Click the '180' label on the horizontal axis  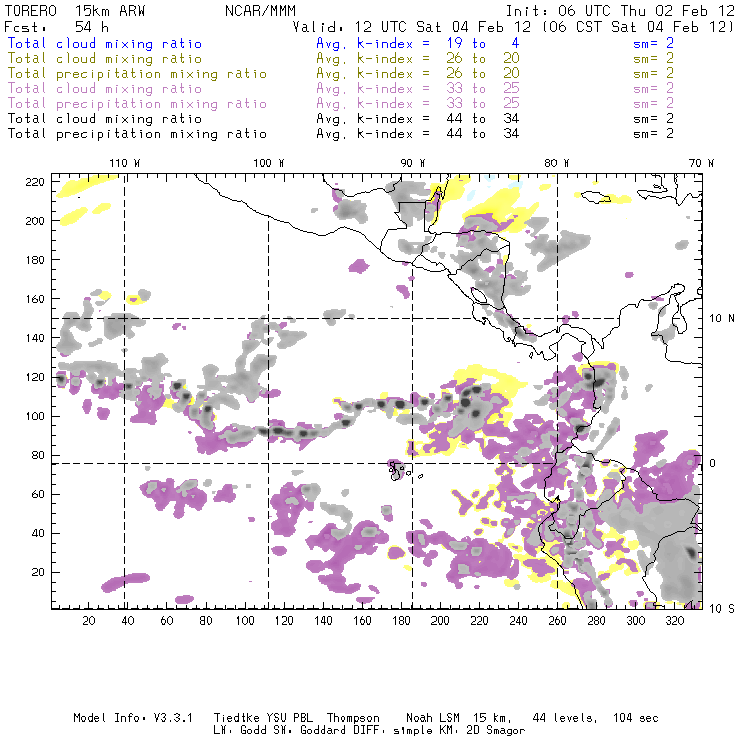(x=401, y=621)
